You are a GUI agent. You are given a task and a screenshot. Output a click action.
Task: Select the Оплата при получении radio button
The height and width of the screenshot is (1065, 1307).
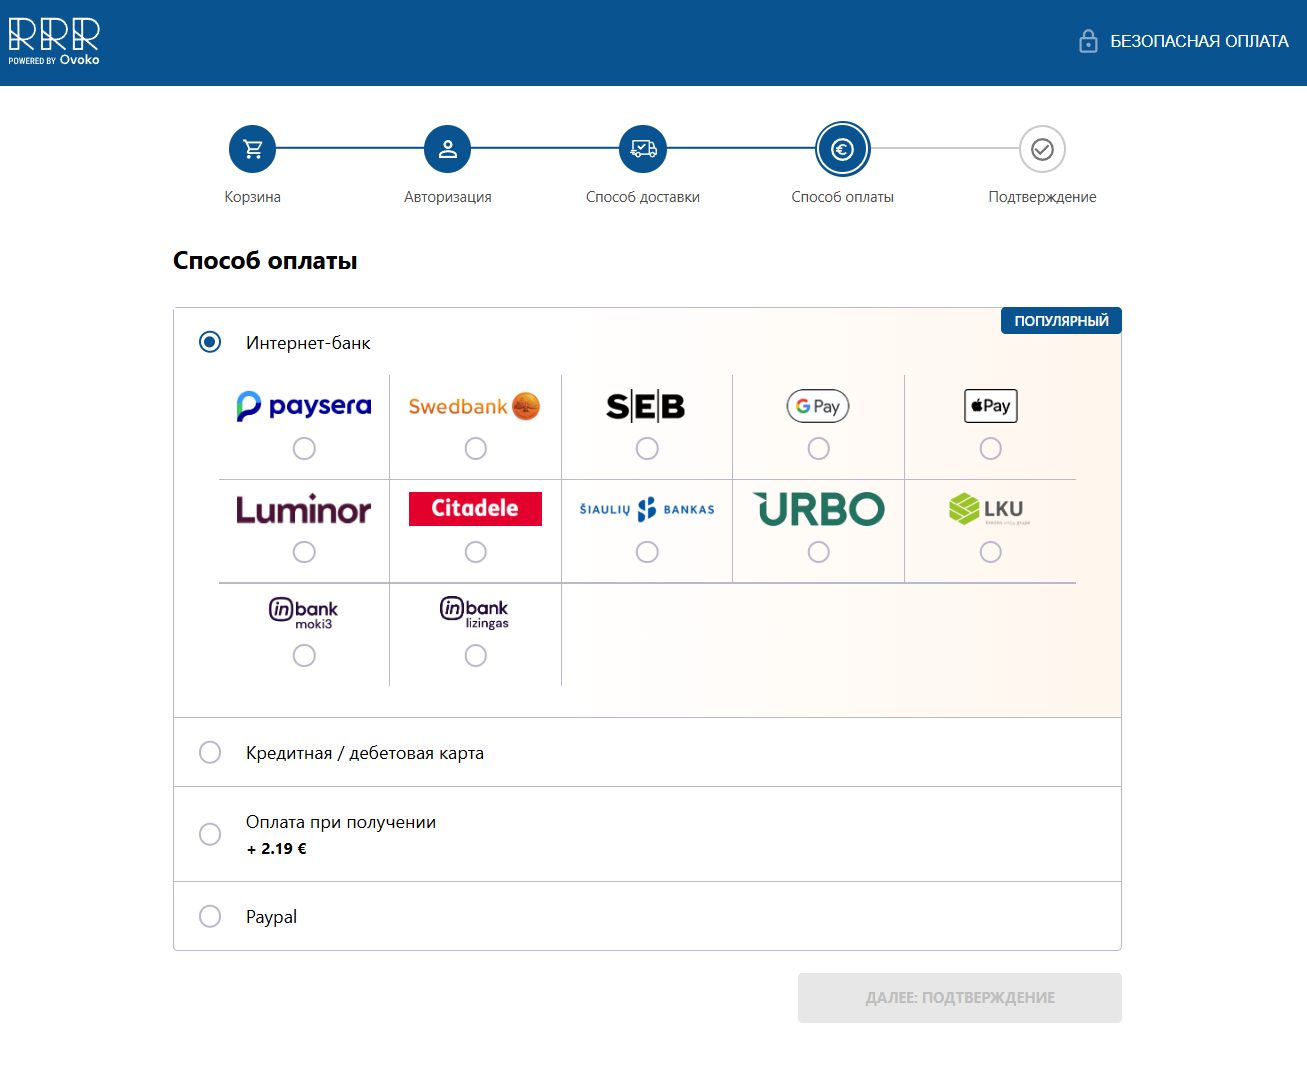pos(210,834)
